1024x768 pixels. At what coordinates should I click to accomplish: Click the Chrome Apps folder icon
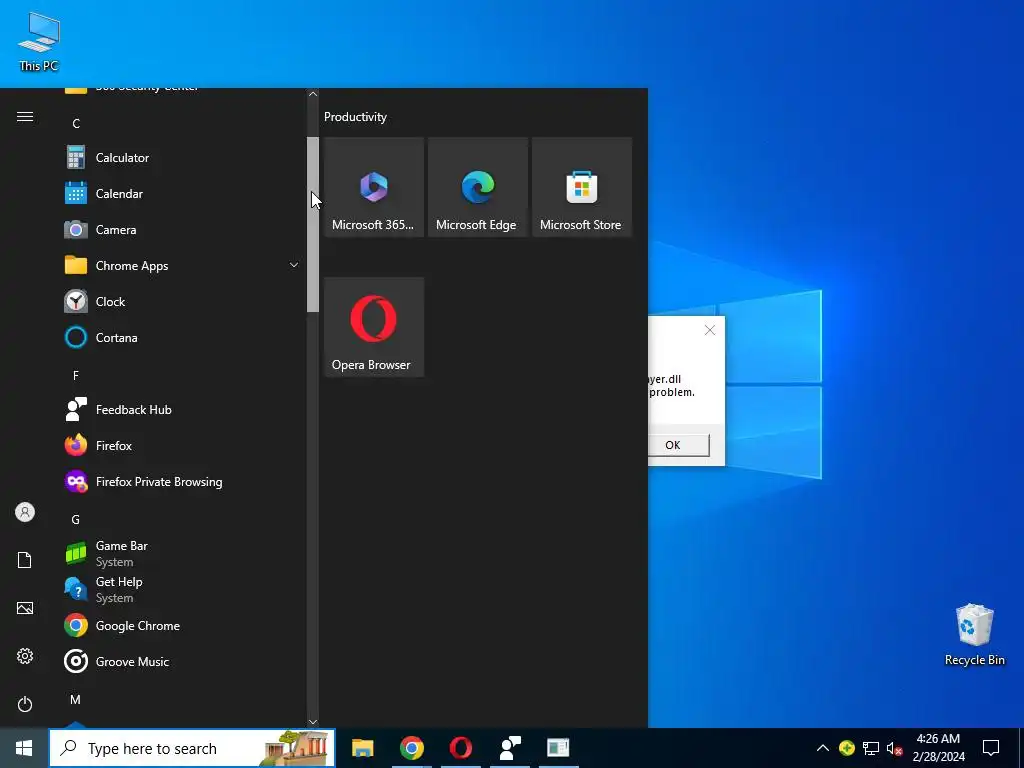coord(76,265)
